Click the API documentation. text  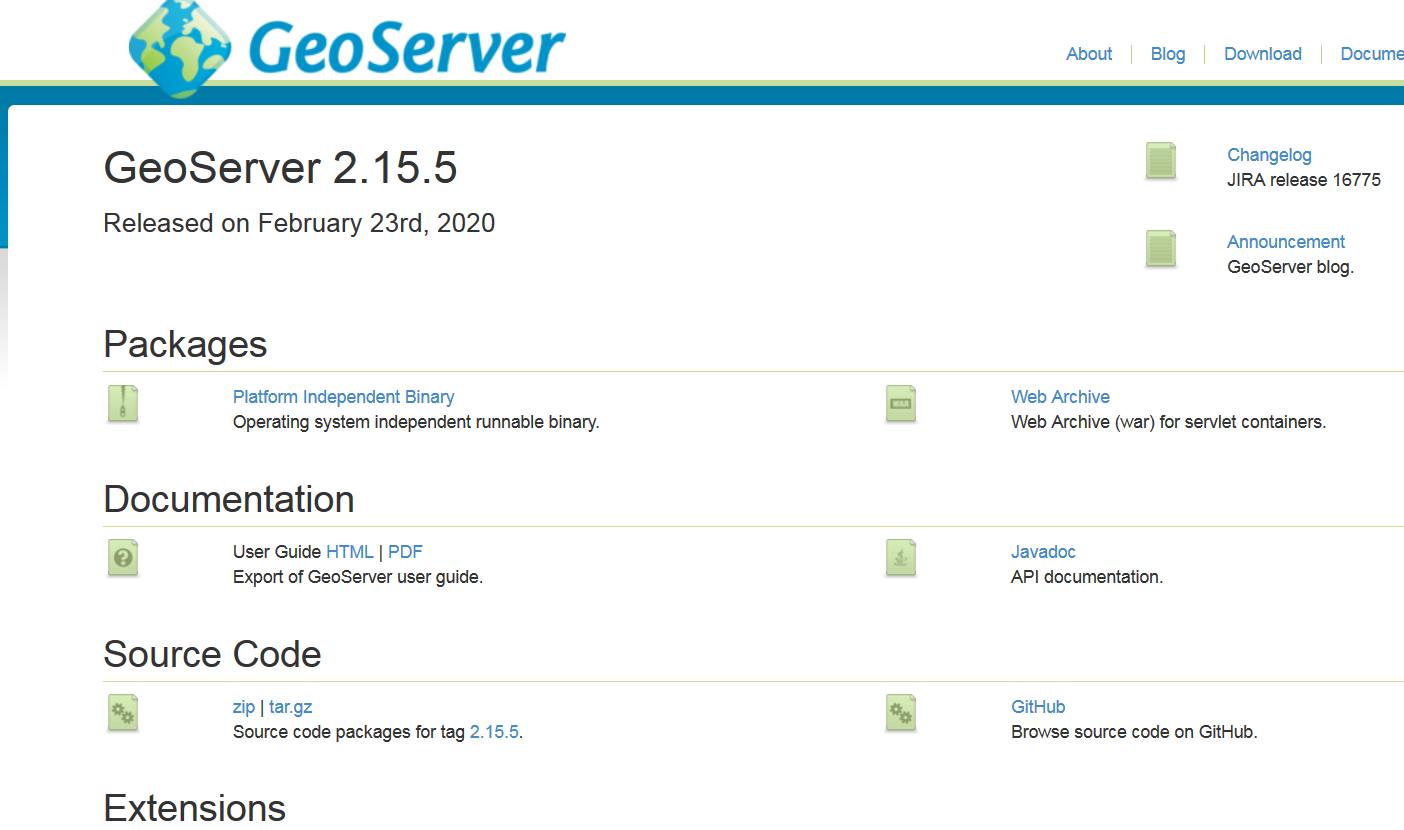point(1087,577)
